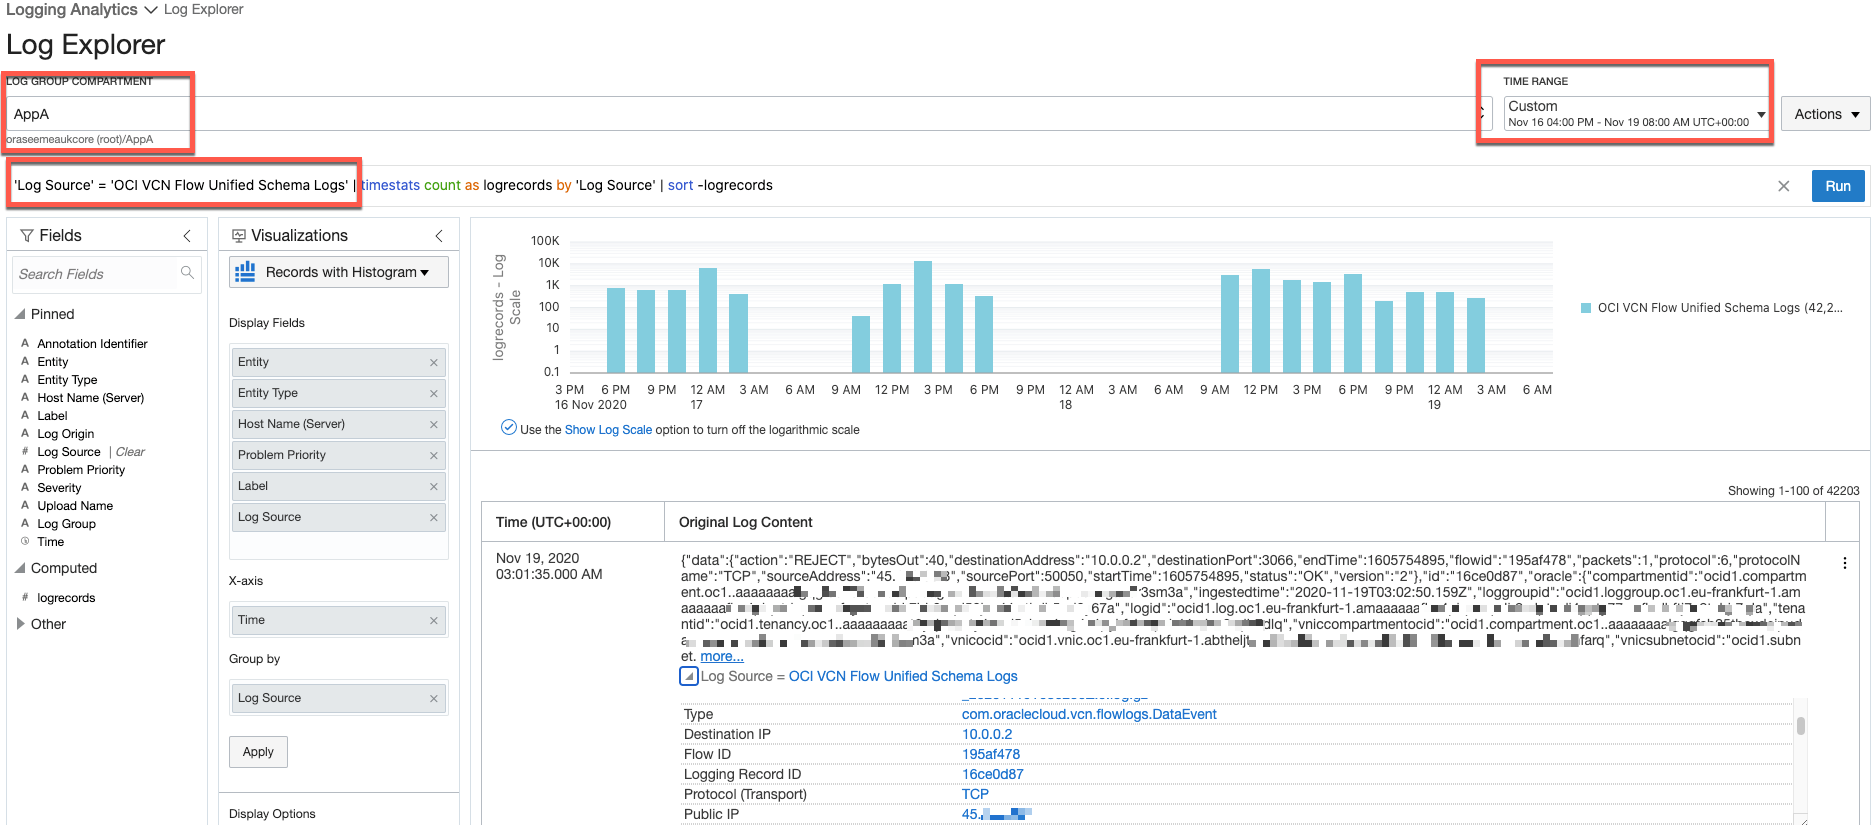Click the scrollbar thumb in the log details

pyautogui.click(x=1800, y=726)
